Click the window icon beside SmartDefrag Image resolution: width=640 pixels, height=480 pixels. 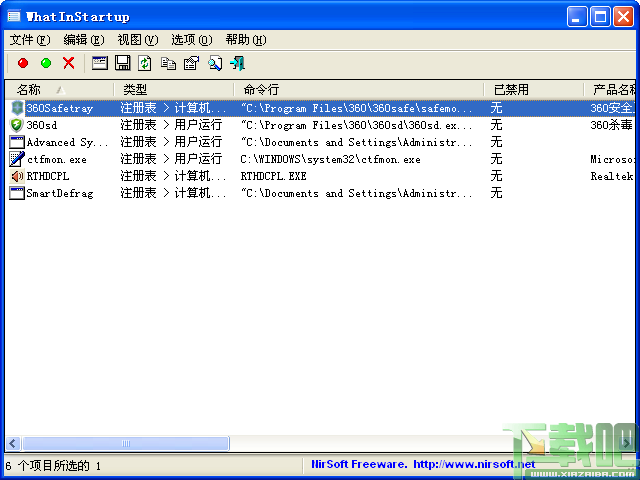[x=17, y=193]
